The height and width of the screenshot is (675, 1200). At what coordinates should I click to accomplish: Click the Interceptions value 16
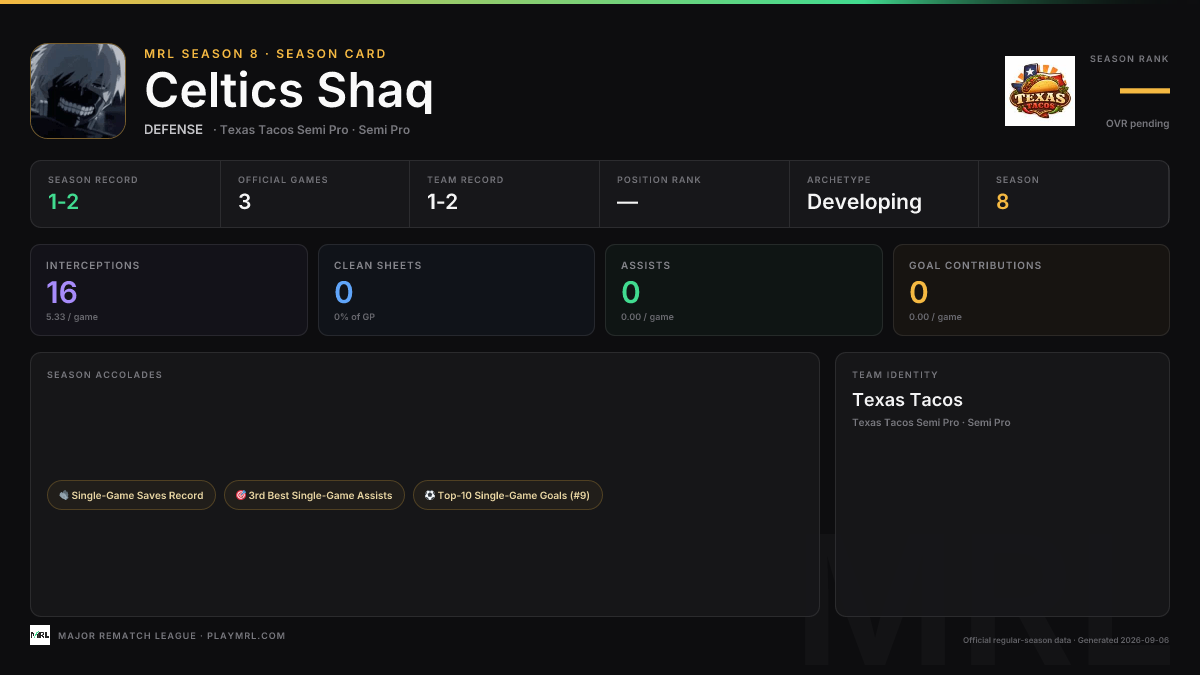[x=62, y=292]
